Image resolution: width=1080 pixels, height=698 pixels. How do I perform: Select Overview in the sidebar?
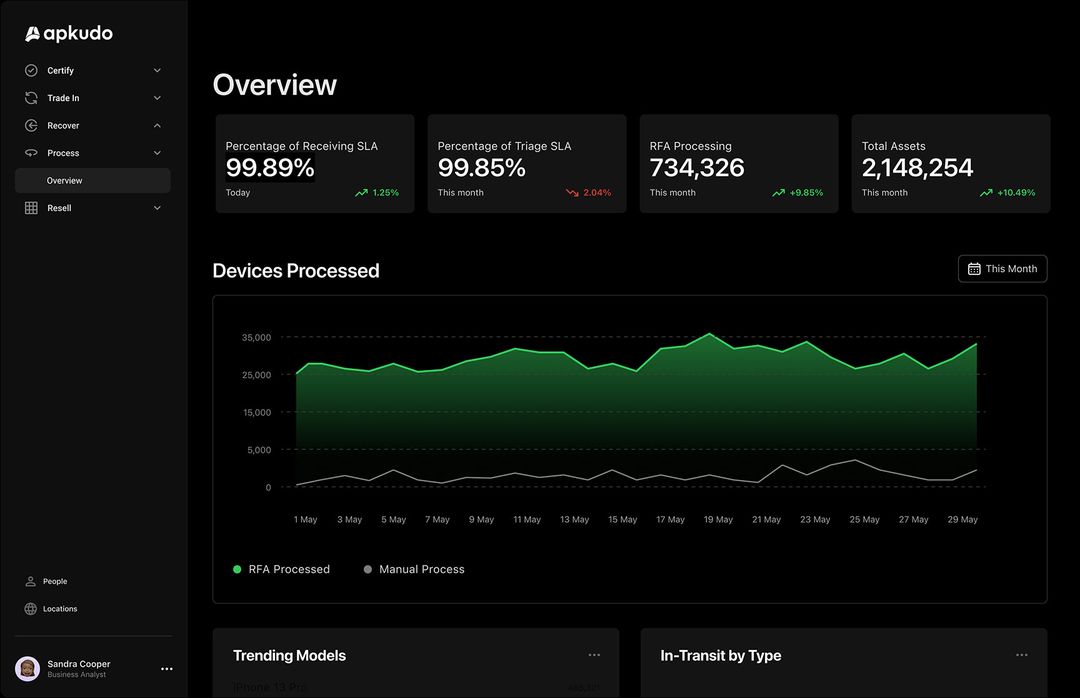[64, 180]
